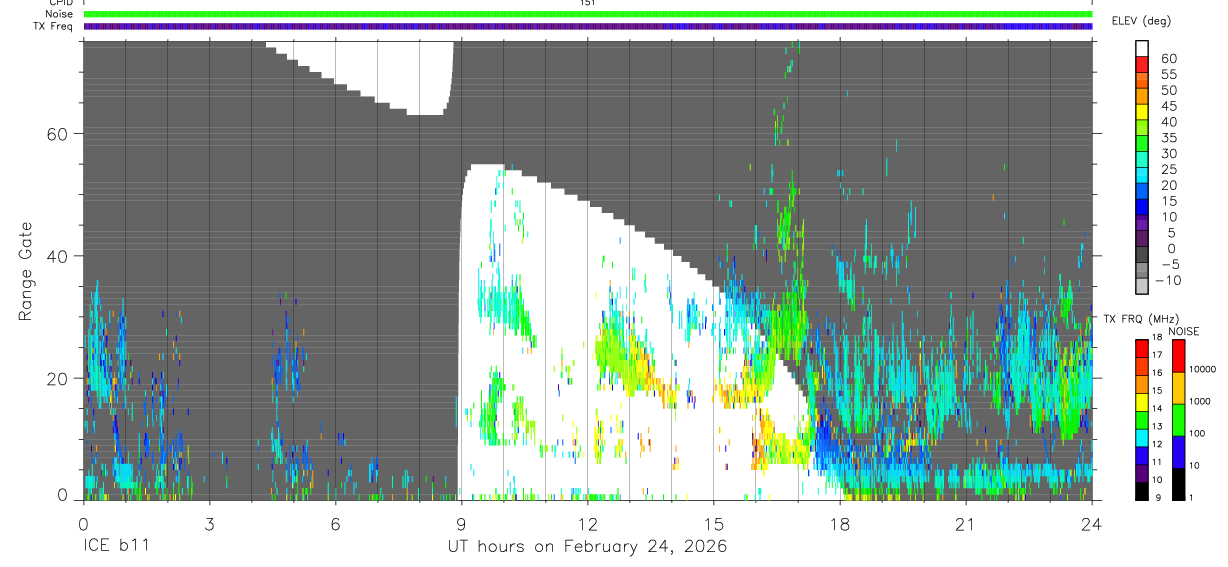Click the red top swatch of the TX FRQ bar
Image resolution: width=1228 pixels, height=567 pixels.
[x=1141, y=346]
